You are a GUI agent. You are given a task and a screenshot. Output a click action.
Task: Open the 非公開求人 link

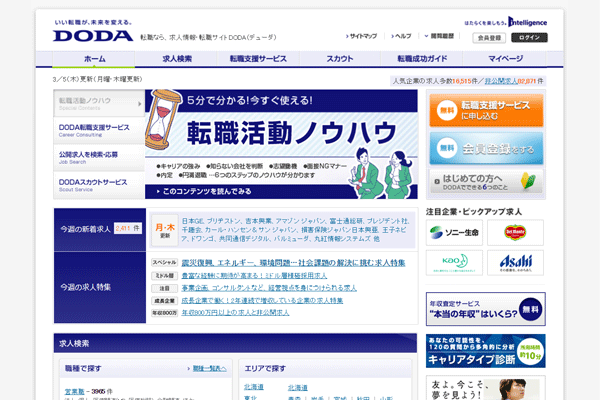501,81
